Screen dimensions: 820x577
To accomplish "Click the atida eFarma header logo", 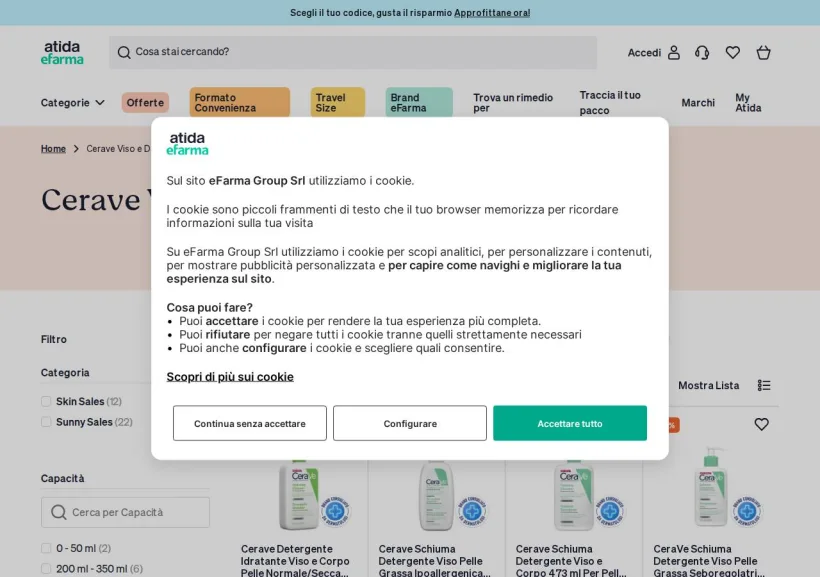I will pyautogui.click(x=62, y=52).
